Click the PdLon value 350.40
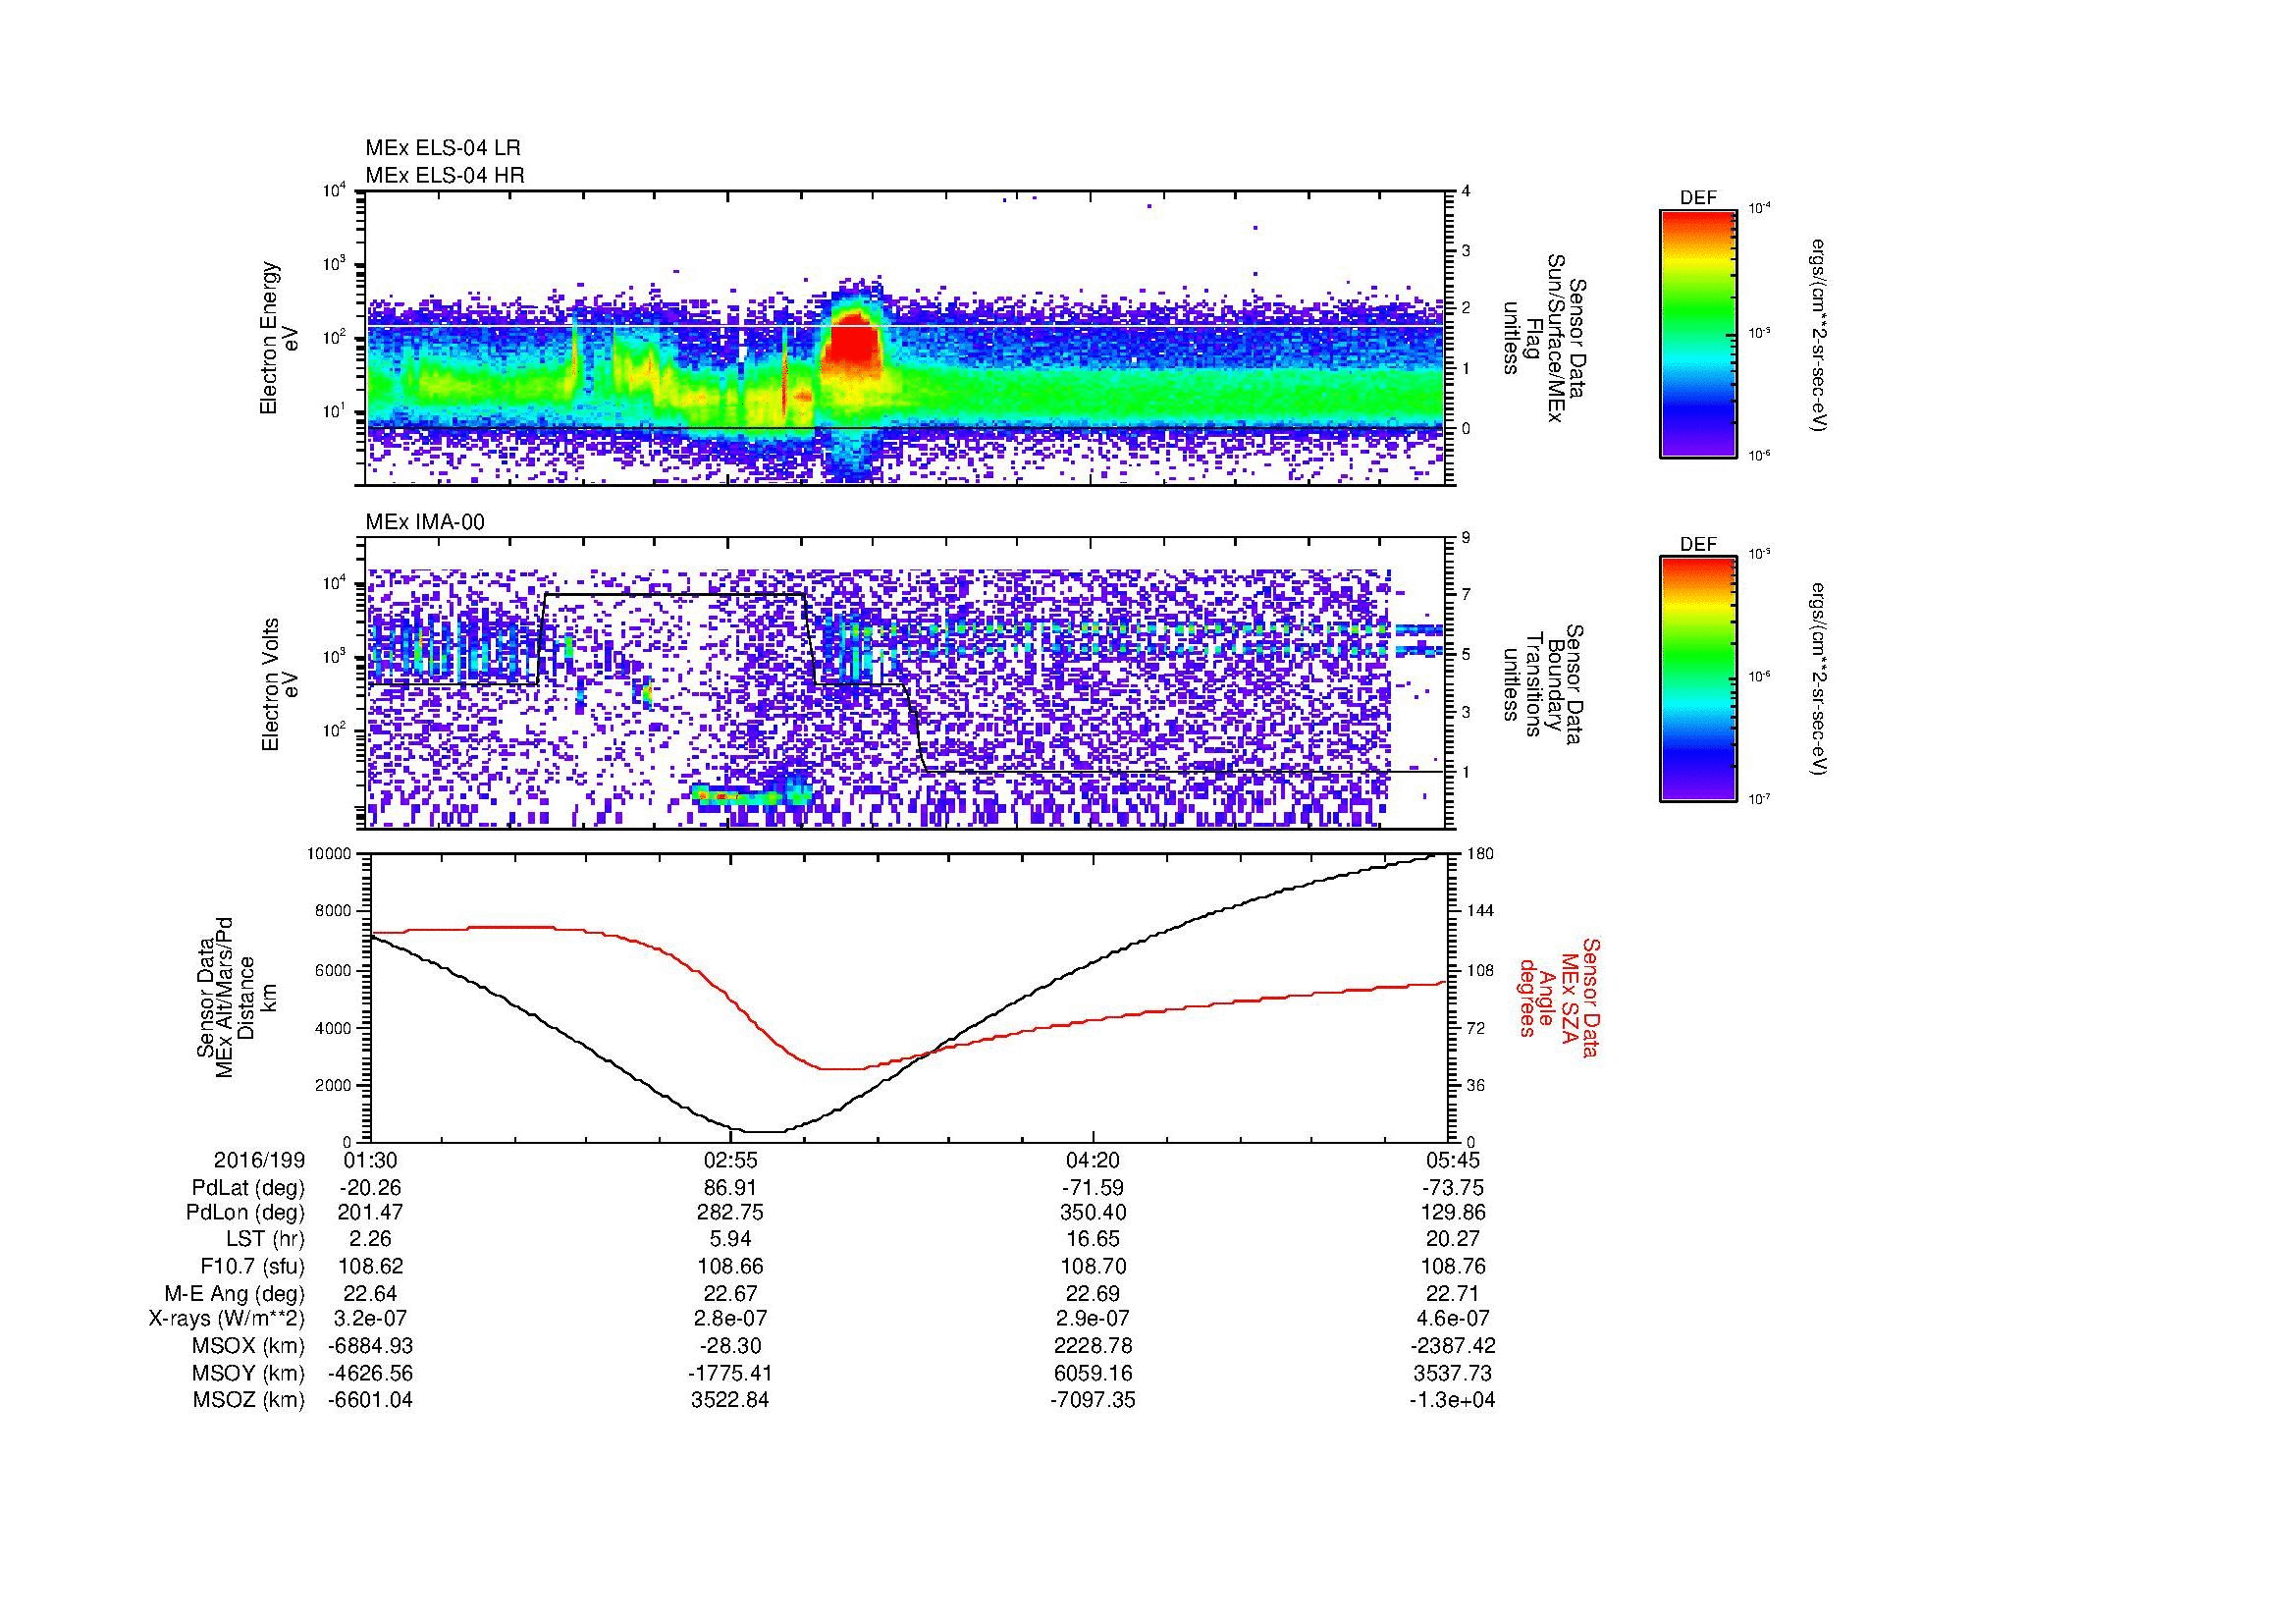 coord(1093,1213)
